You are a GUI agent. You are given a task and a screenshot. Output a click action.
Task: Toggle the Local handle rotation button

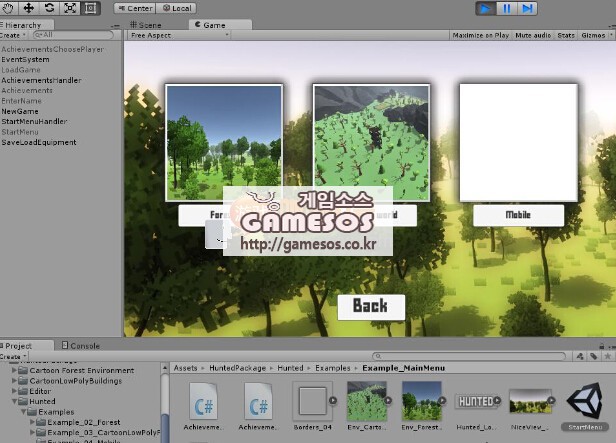coord(176,8)
